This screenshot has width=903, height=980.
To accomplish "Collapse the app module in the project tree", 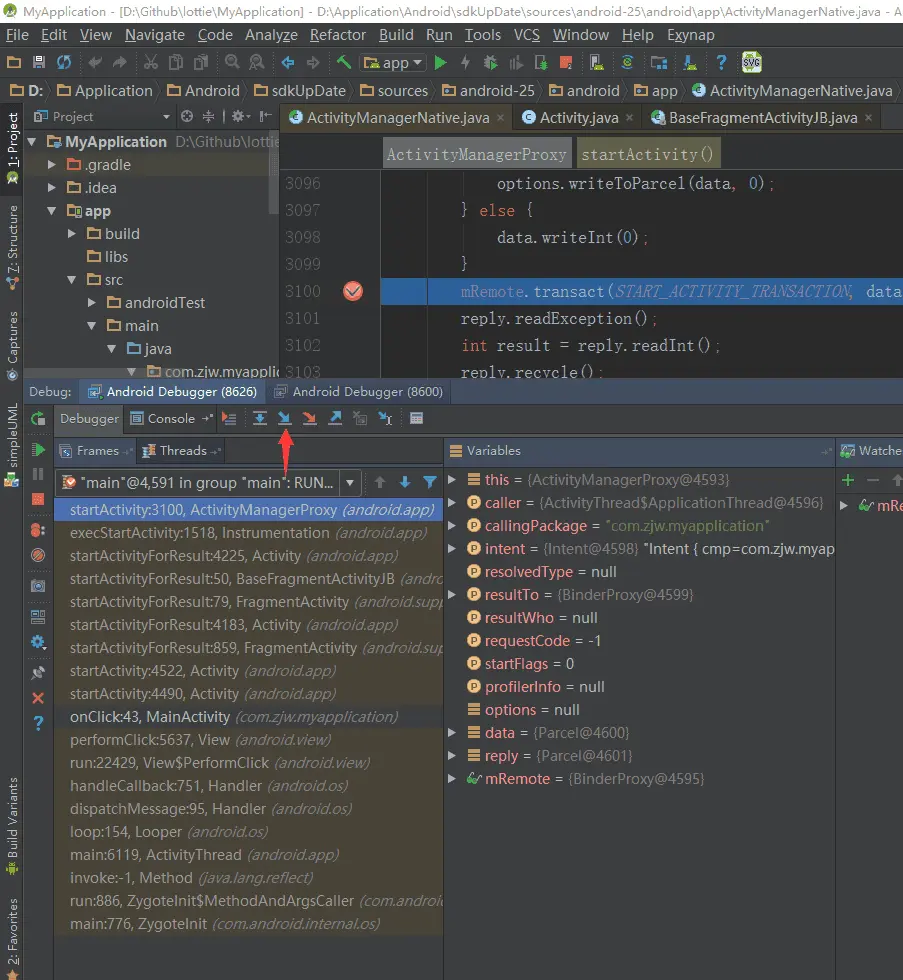I will point(52,211).
